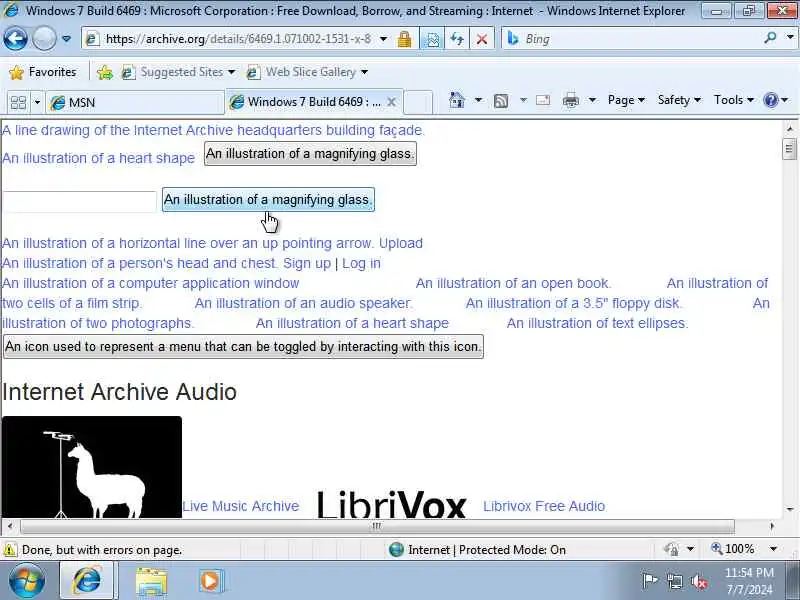Click the page error warning icon
This screenshot has height=600, width=800.
9,550
